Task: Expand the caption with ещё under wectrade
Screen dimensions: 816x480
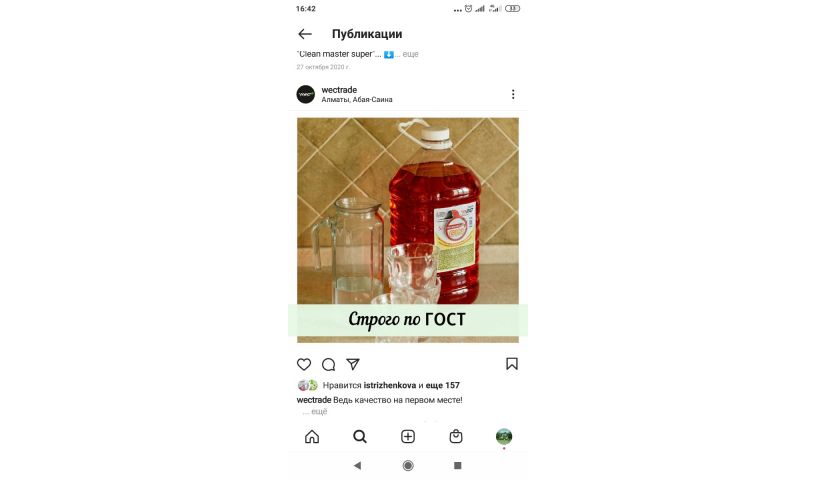Action: click(x=319, y=411)
